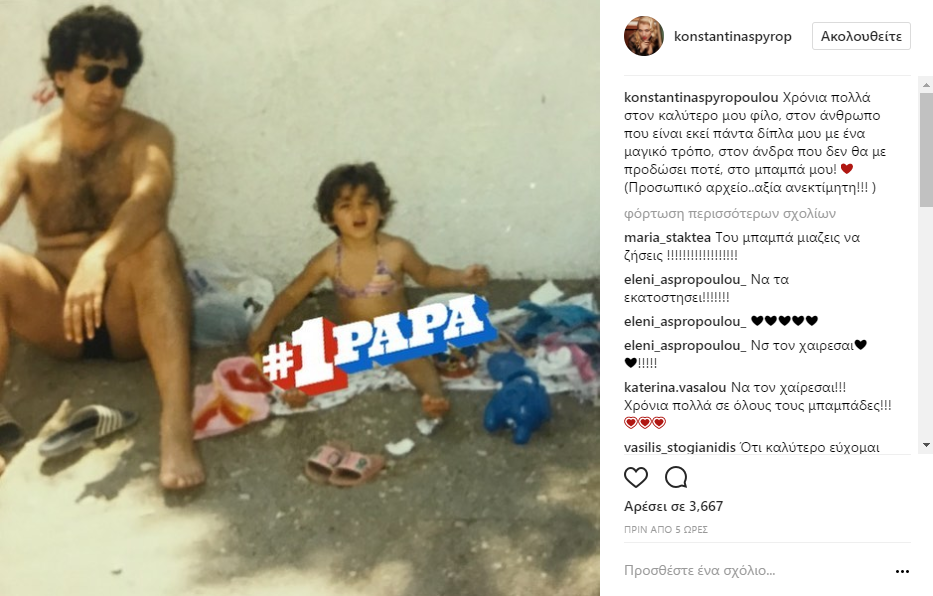The height and width of the screenshot is (596, 933).
Task: Open katerina.vasalou's profile link
Action: pos(675,387)
